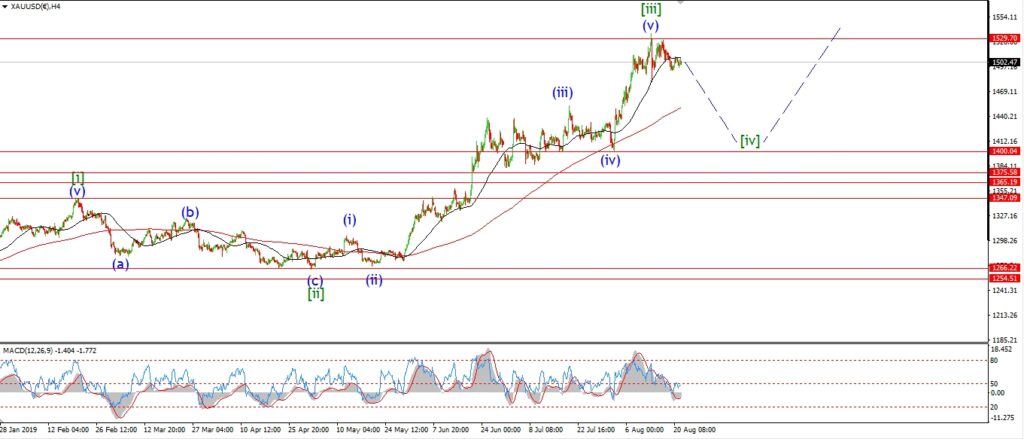Screen dimensions: 1024x439
Task: Select the blue (b) wave label
Action: coord(190,212)
